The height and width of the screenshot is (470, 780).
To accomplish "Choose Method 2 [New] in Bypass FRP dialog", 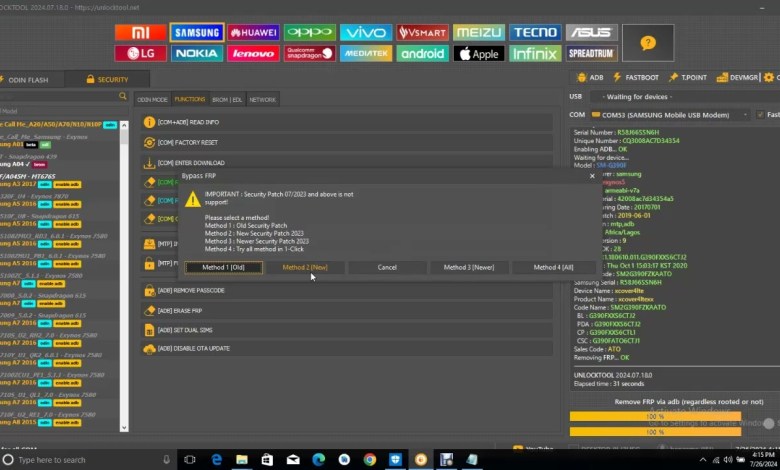I will (305, 267).
